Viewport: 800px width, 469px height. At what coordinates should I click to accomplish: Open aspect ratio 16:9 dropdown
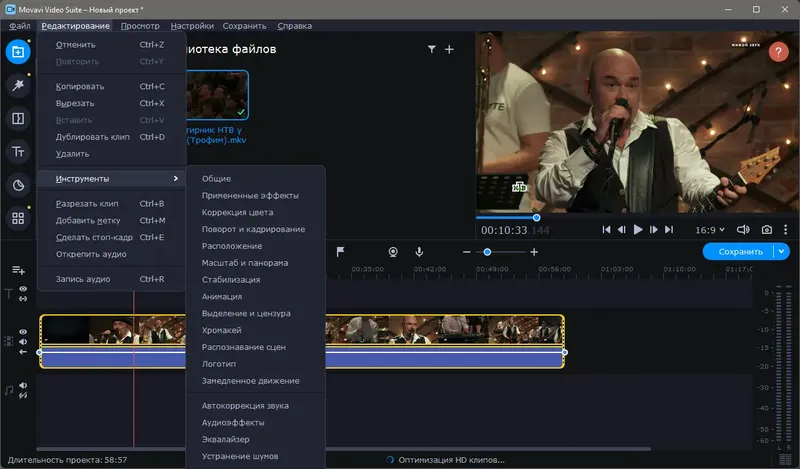click(x=710, y=230)
